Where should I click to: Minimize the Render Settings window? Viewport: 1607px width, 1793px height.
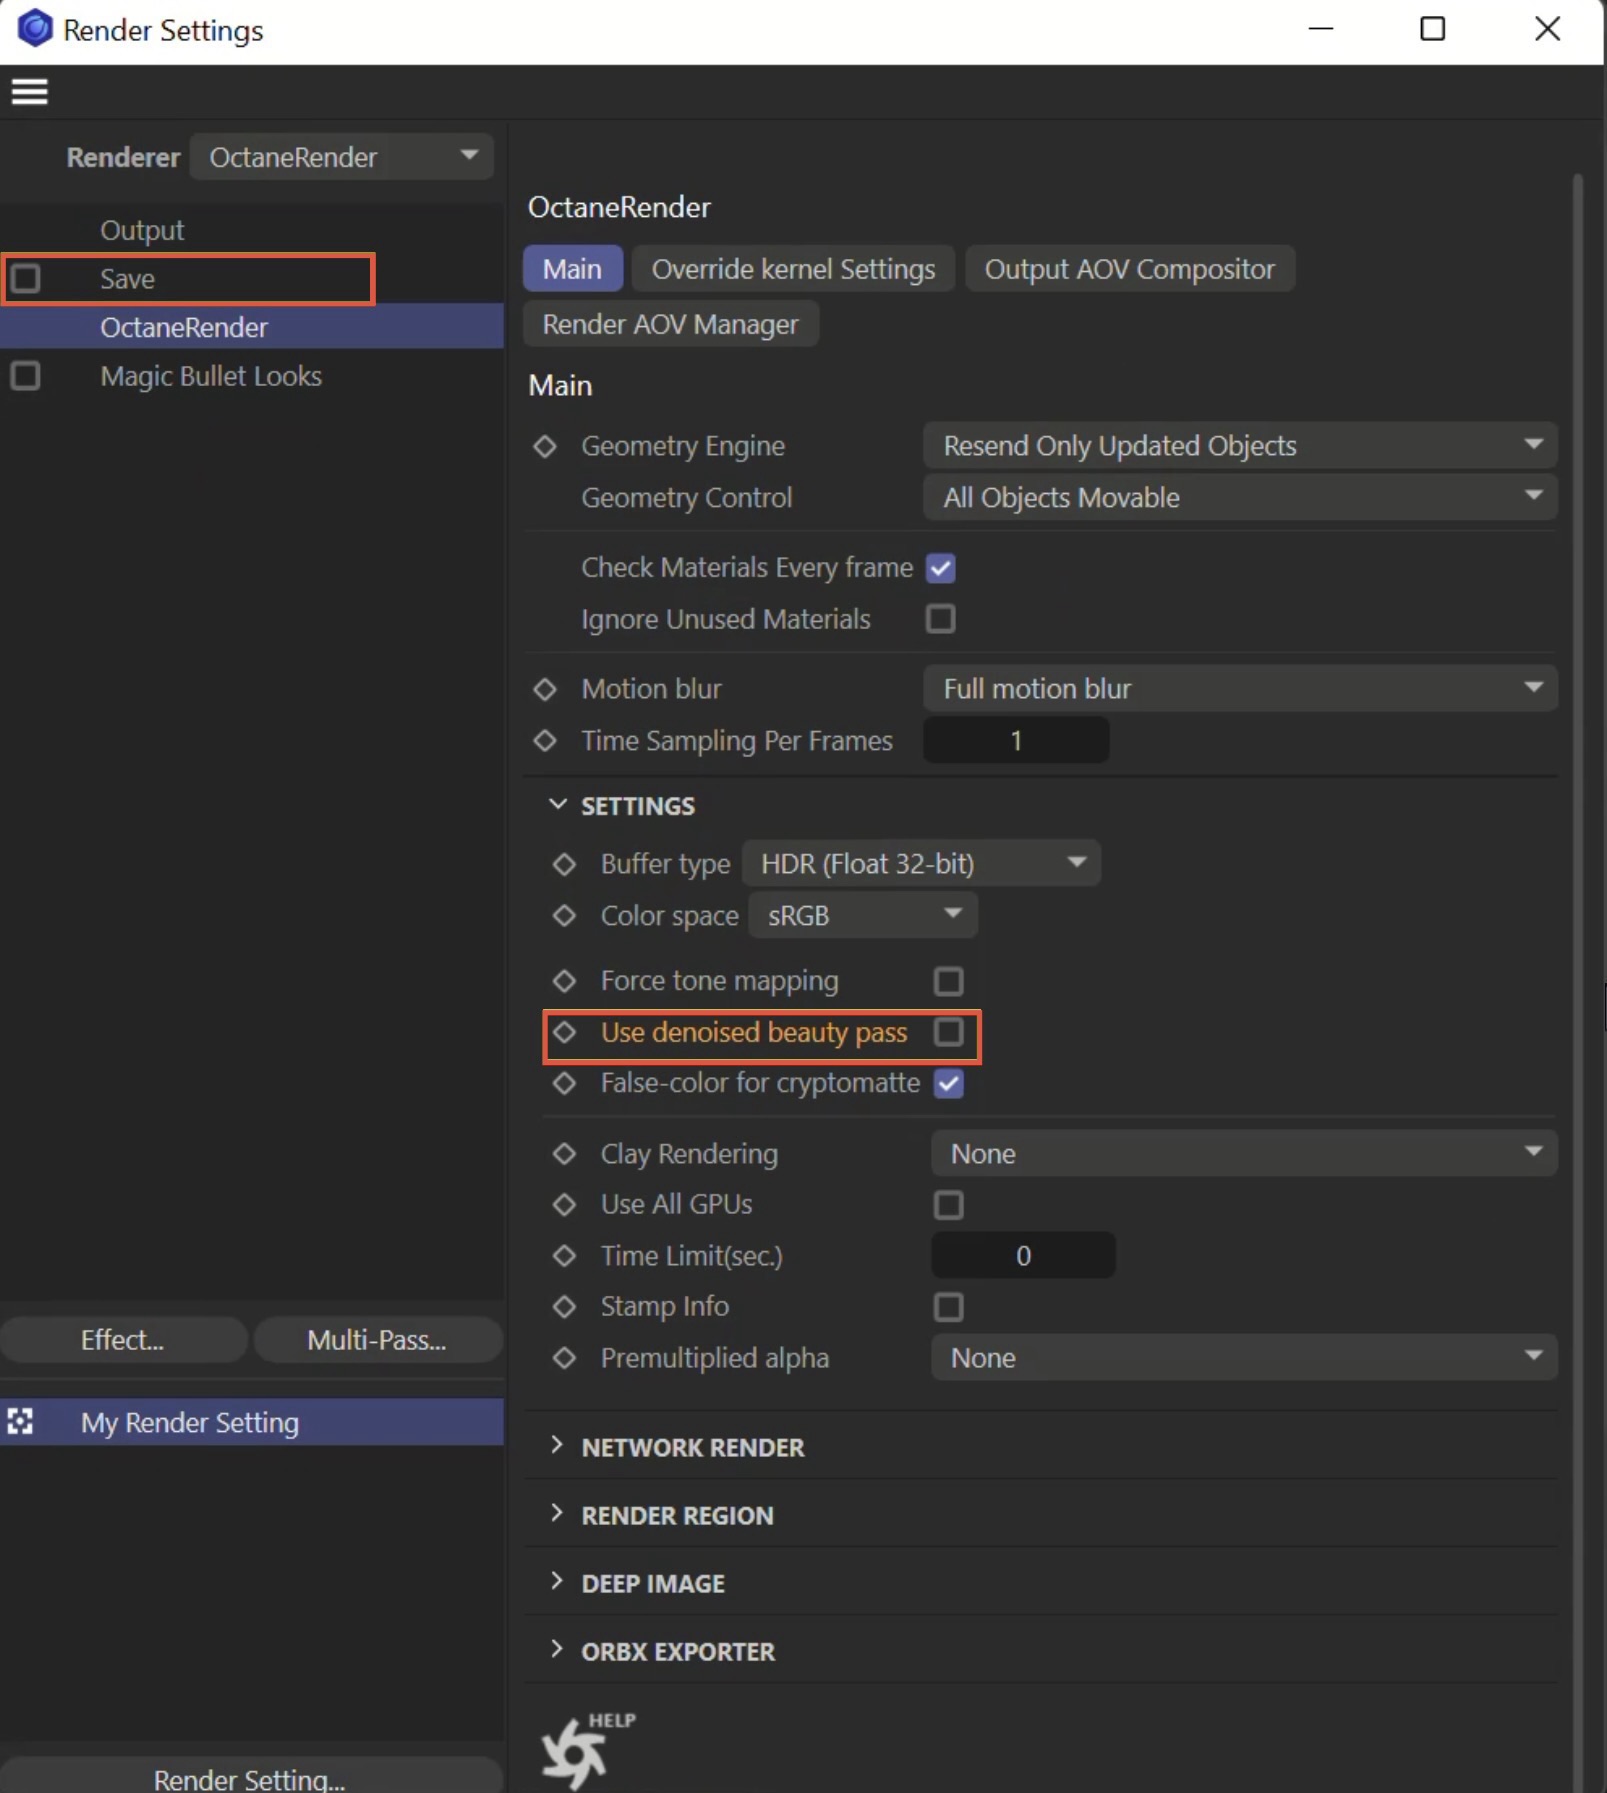(1321, 29)
